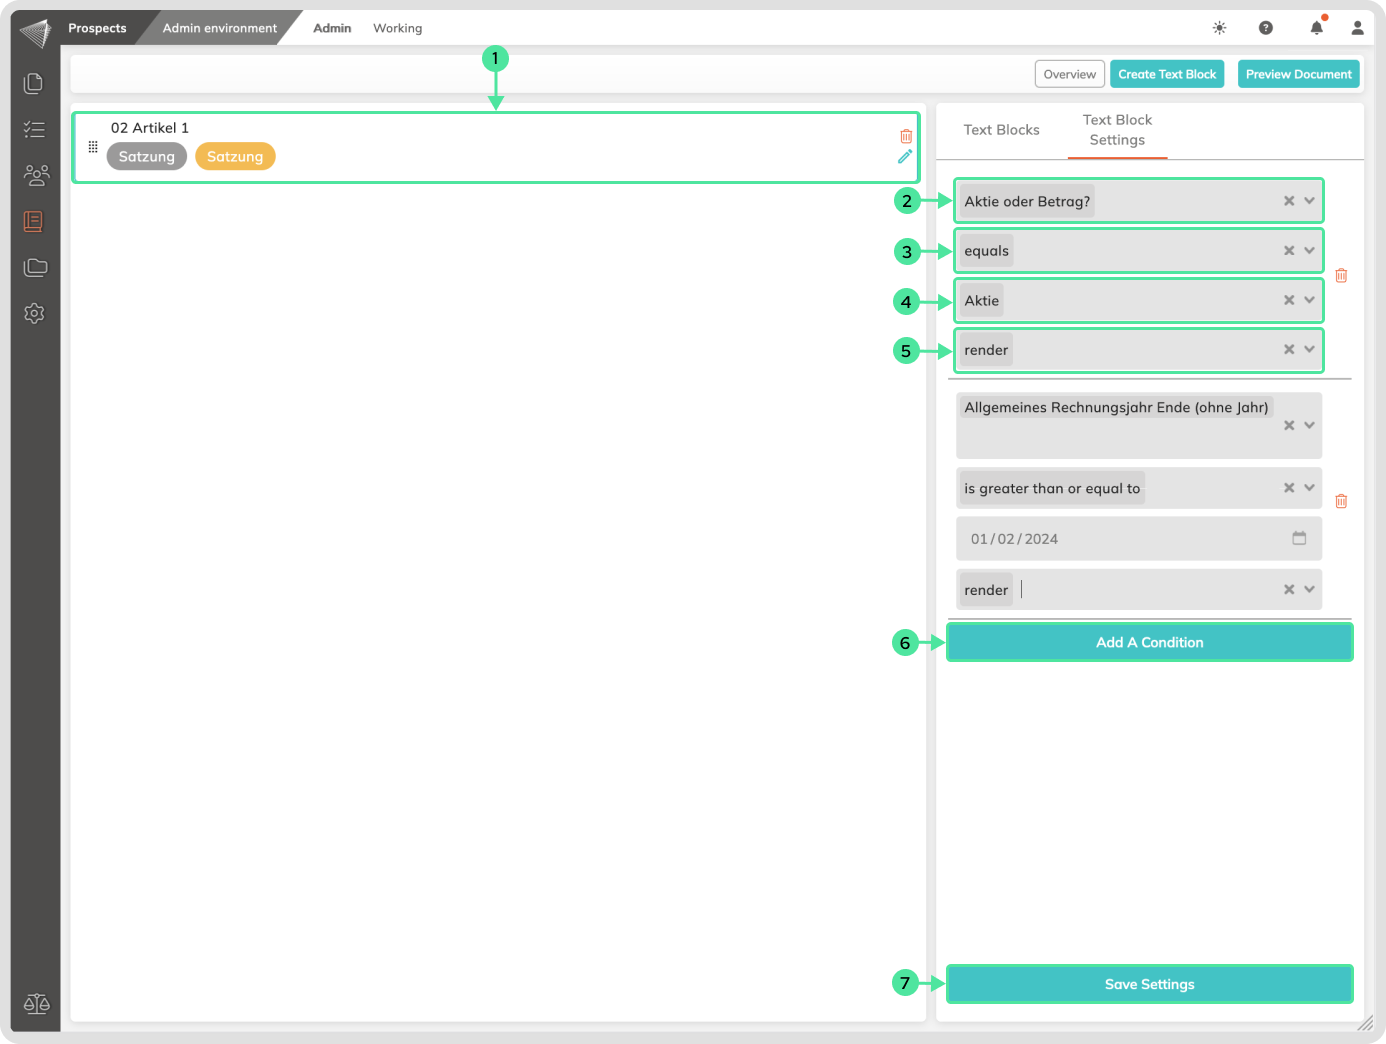The width and height of the screenshot is (1386, 1044).
Task: Open the 'equals' operator dropdown
Action: 1309,251
